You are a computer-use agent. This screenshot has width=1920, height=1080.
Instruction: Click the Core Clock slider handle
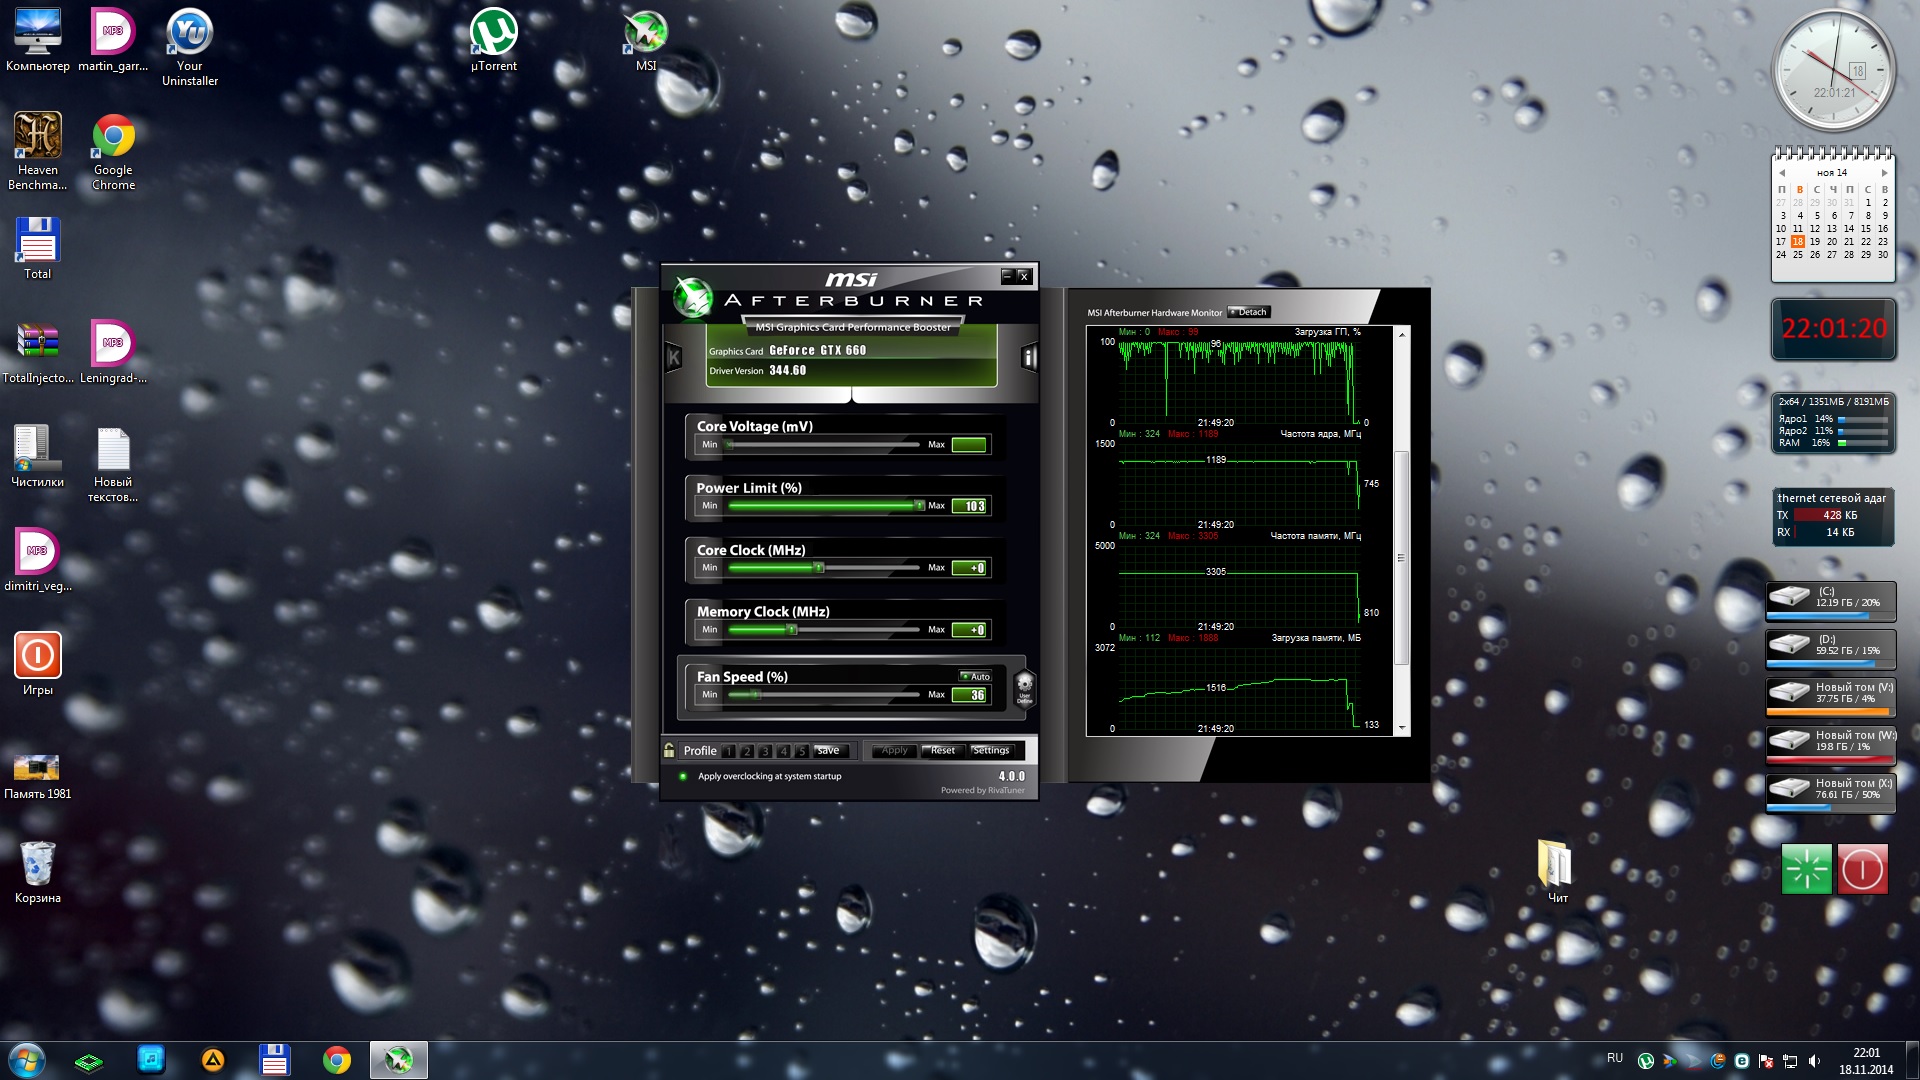click(x=819, y=568)
